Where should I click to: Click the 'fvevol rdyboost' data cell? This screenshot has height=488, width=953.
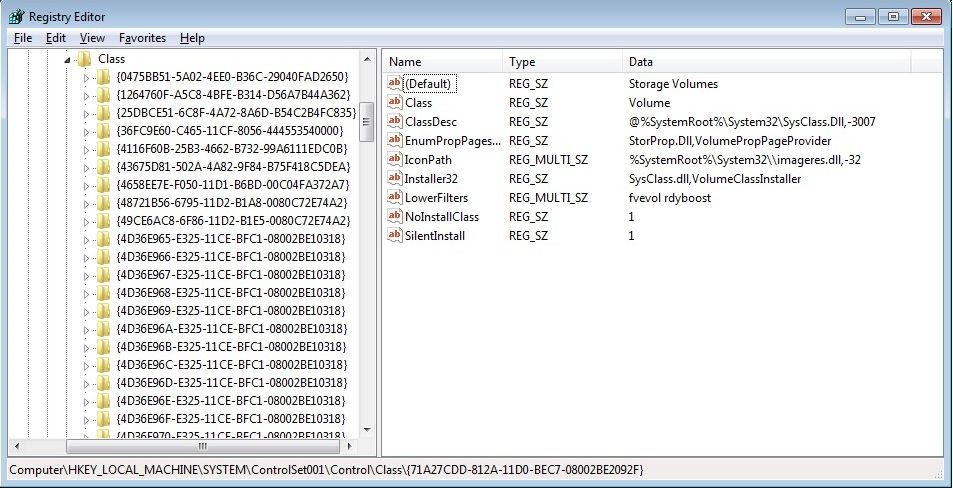(670, 198)
